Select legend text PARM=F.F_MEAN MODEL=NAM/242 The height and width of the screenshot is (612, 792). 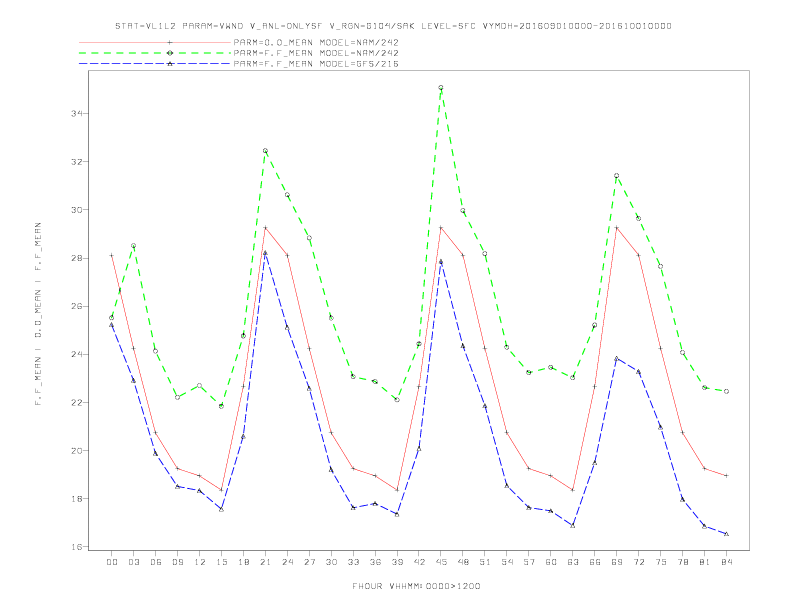pyautogui.click(x=316, y=53)
